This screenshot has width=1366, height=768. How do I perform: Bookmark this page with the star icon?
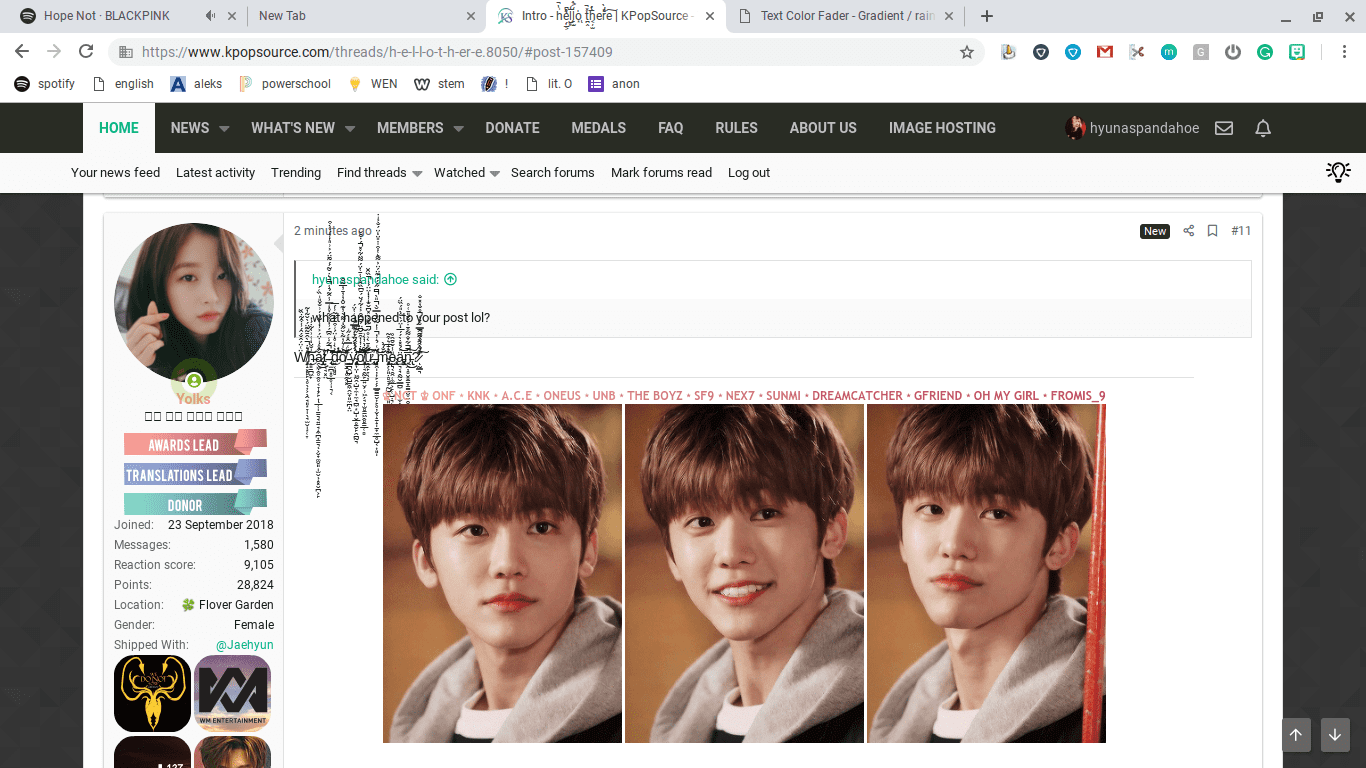(x=967, y=52)
